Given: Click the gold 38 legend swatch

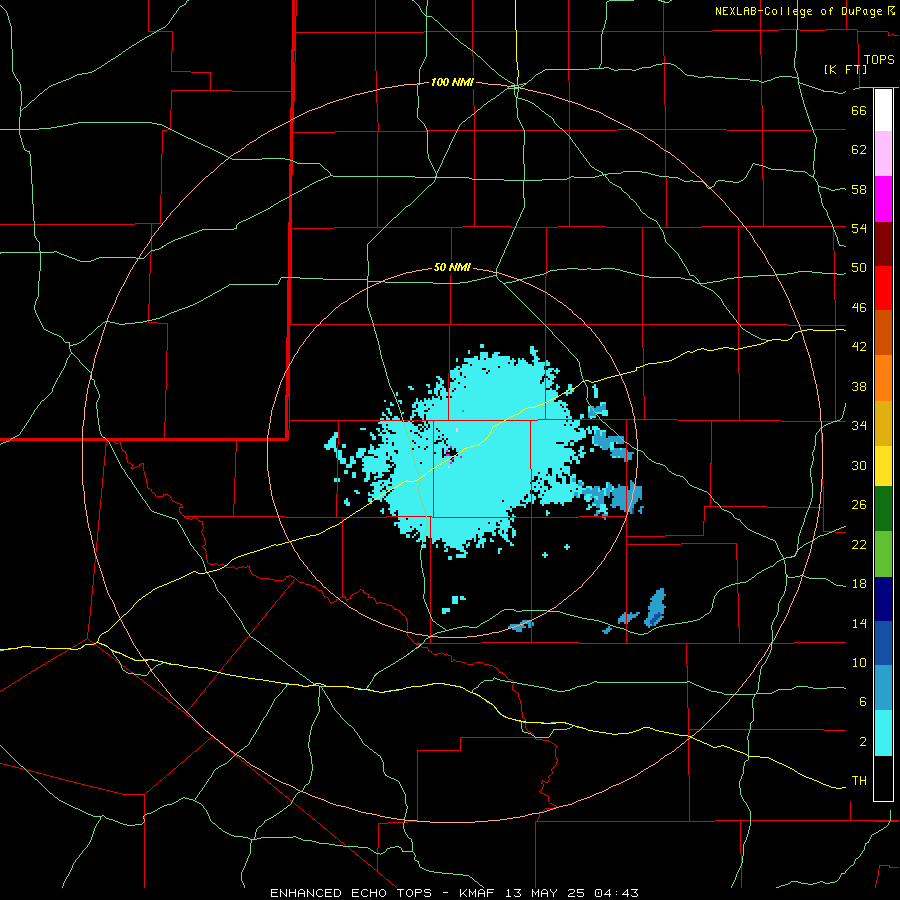Looking at the screenshot, I should coord(883,423).
